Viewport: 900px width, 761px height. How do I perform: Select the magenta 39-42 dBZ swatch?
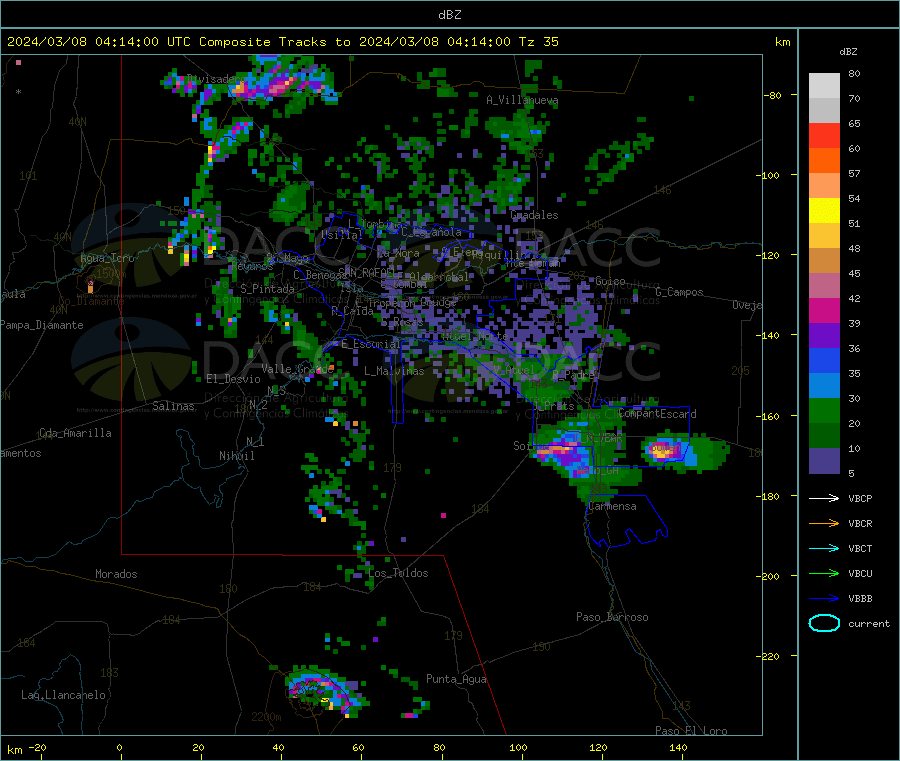pyautogui.click(x=824, y=310)
